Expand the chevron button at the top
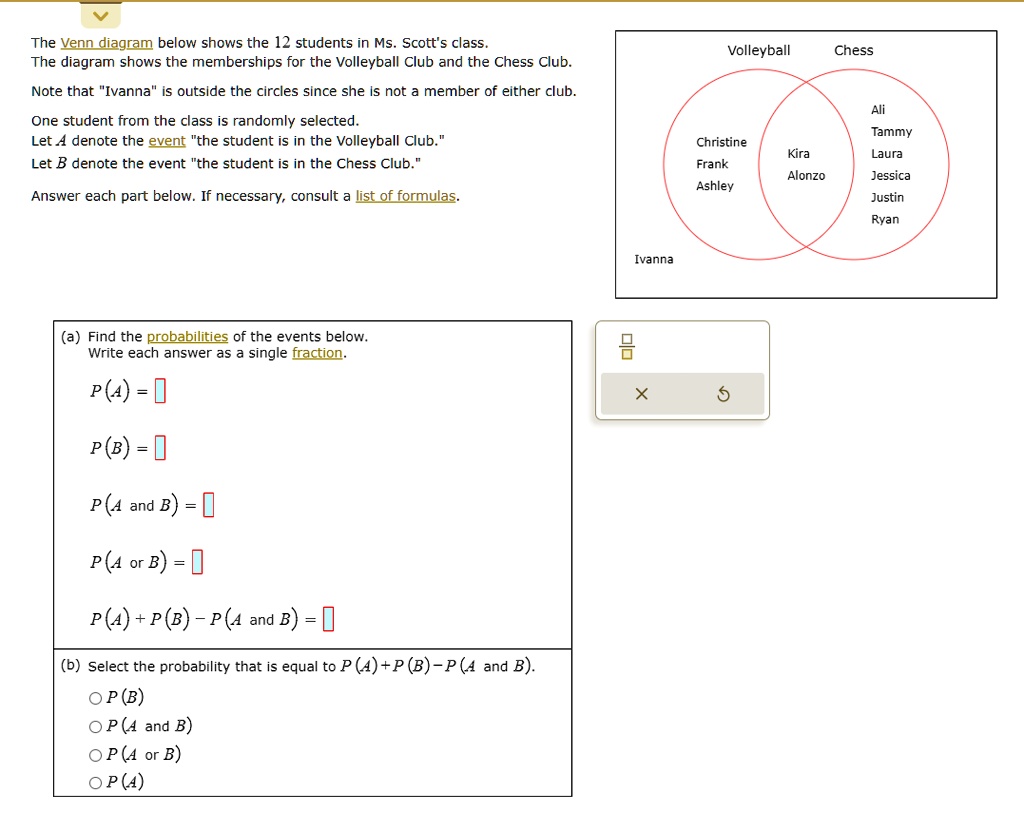This screenshot has height=813, width=1024. click(99, 15)
